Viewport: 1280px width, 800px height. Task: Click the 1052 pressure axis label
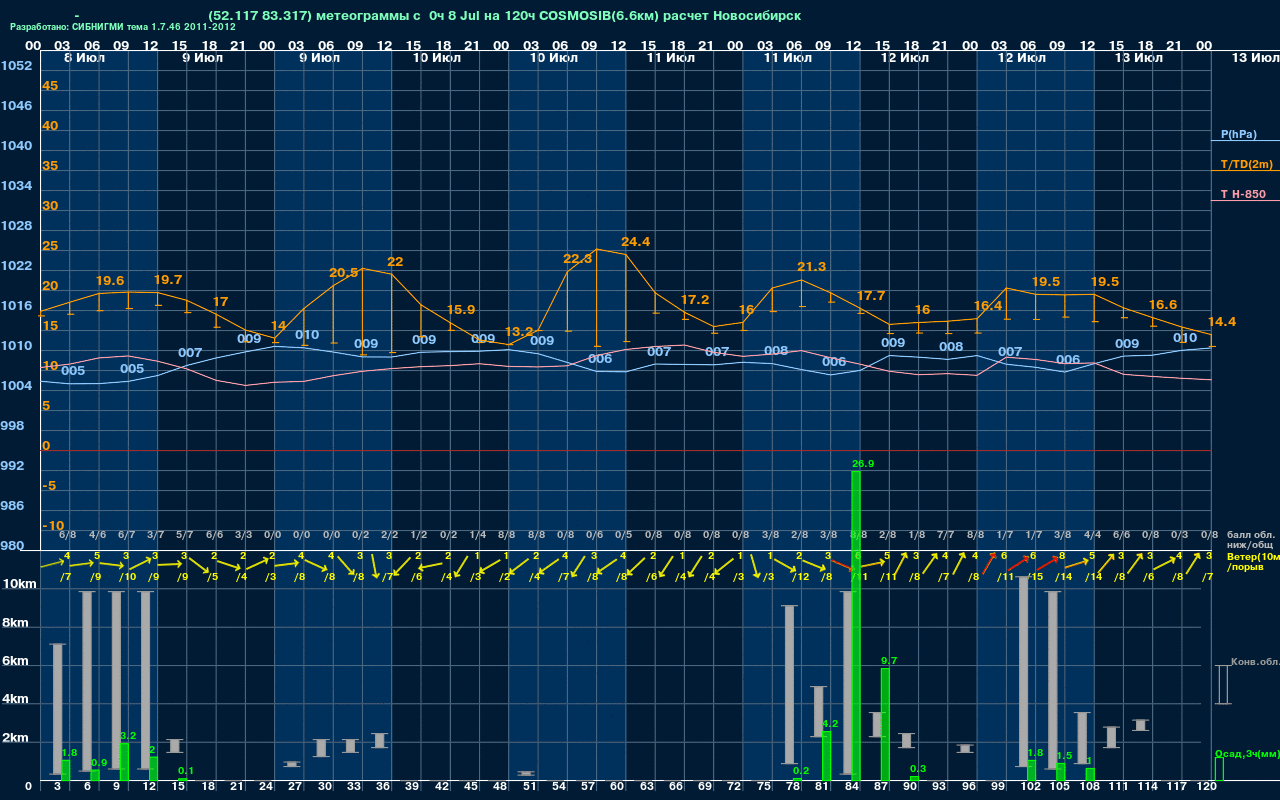pos(15,66)
